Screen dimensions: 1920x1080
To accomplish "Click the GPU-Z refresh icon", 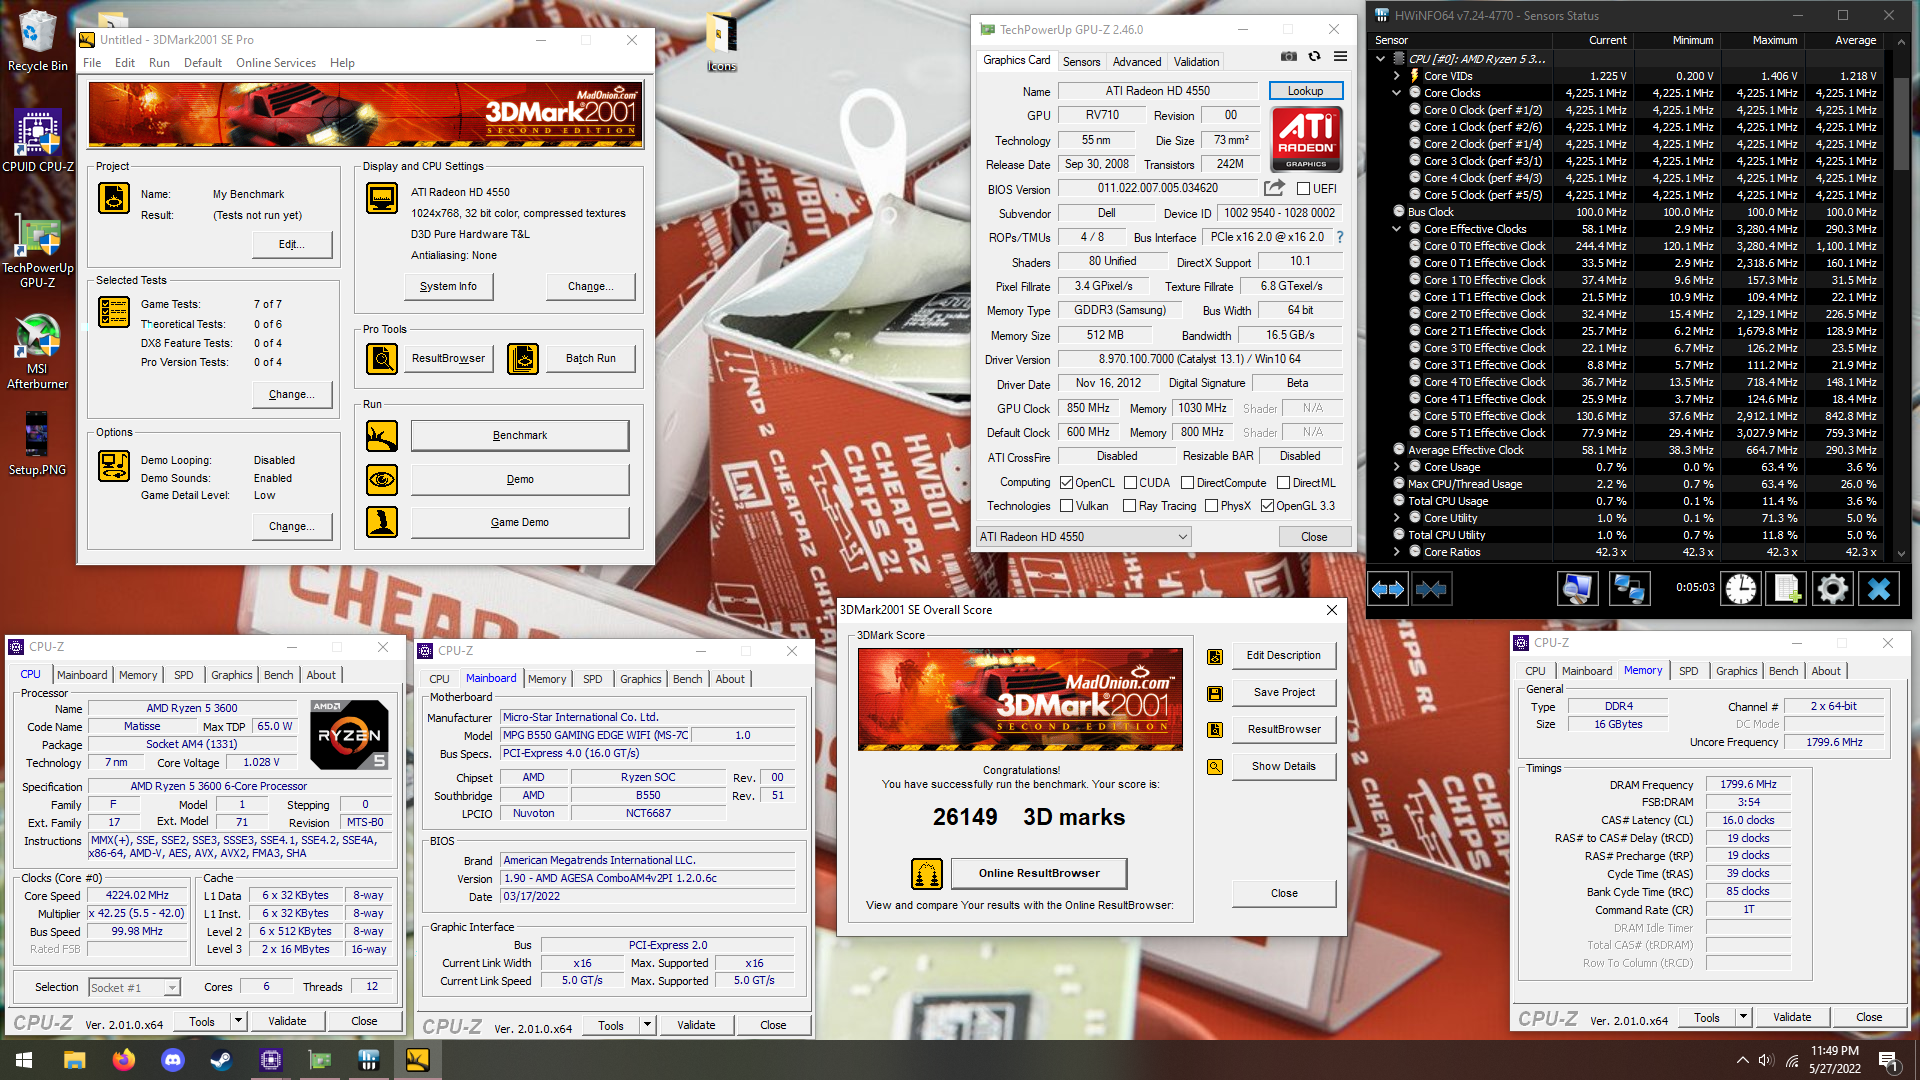I will (1314, 57).
